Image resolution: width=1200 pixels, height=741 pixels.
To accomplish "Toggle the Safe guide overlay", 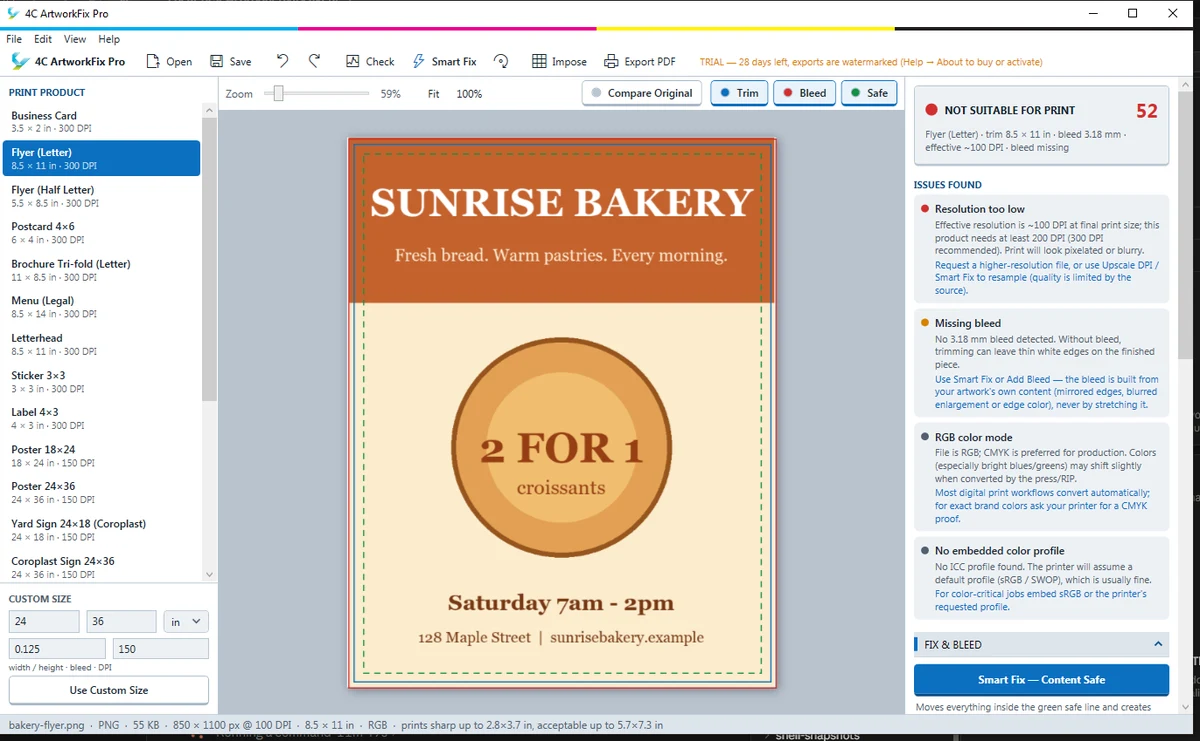I will pos(868,93).
